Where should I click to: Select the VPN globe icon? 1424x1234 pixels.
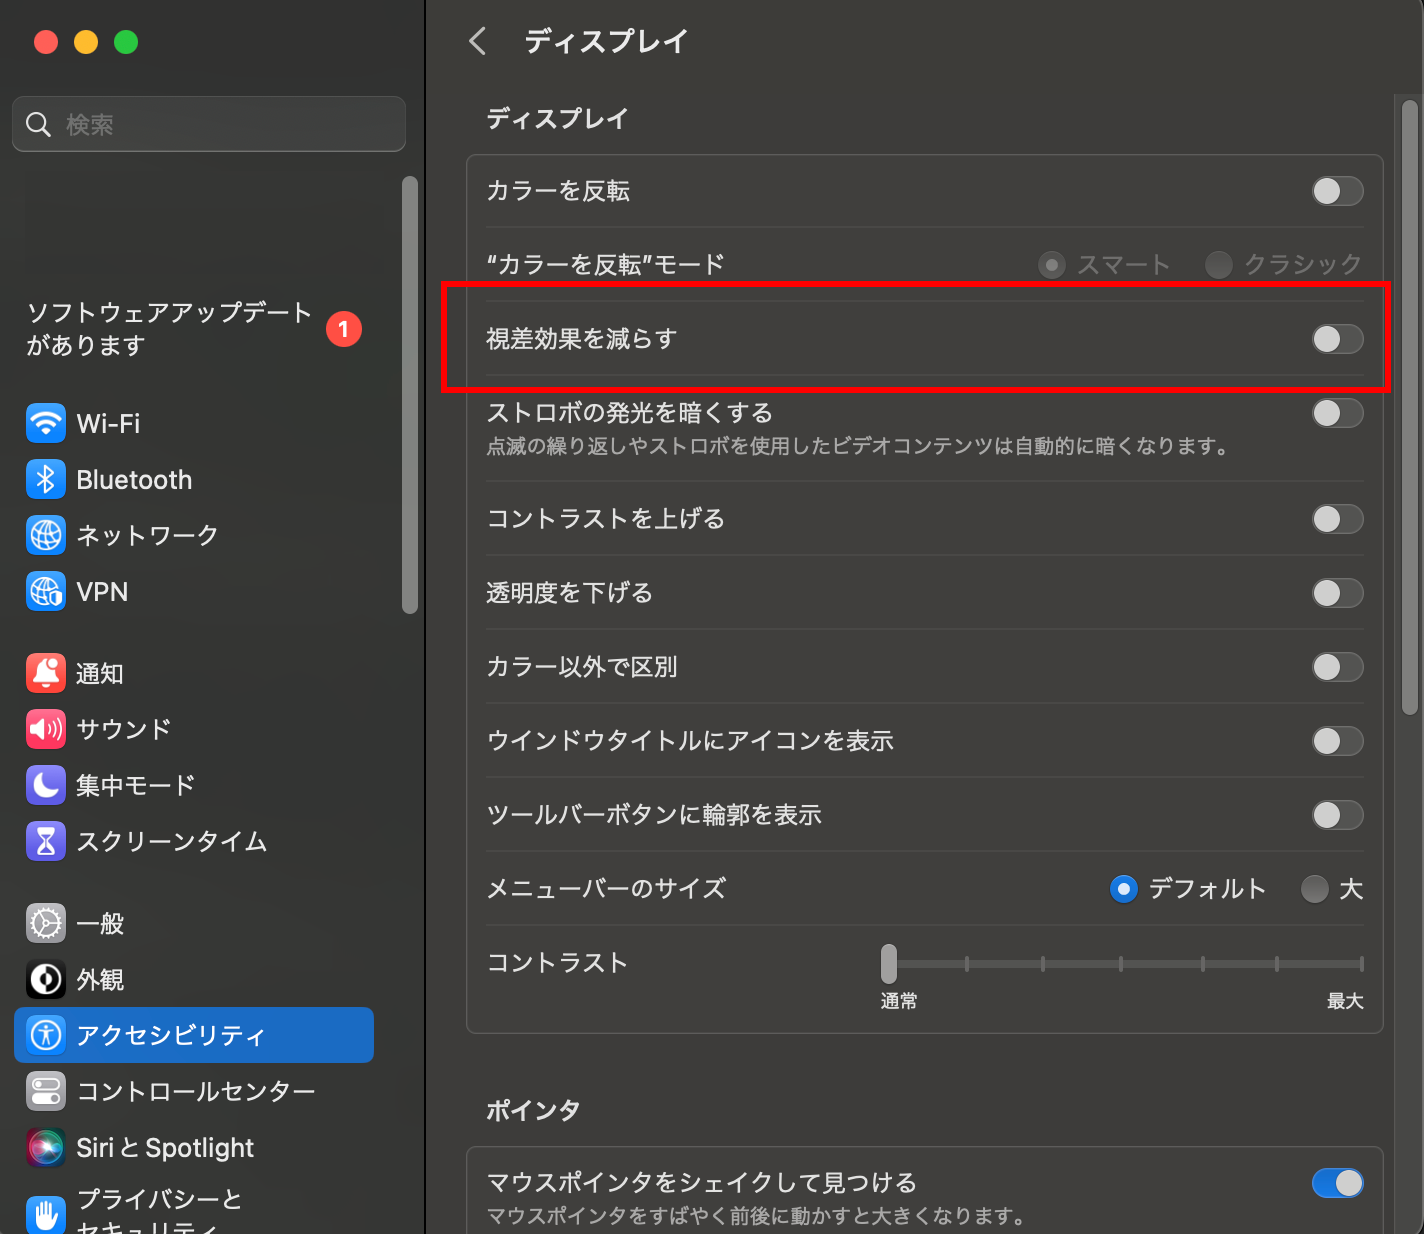[45, 591]
